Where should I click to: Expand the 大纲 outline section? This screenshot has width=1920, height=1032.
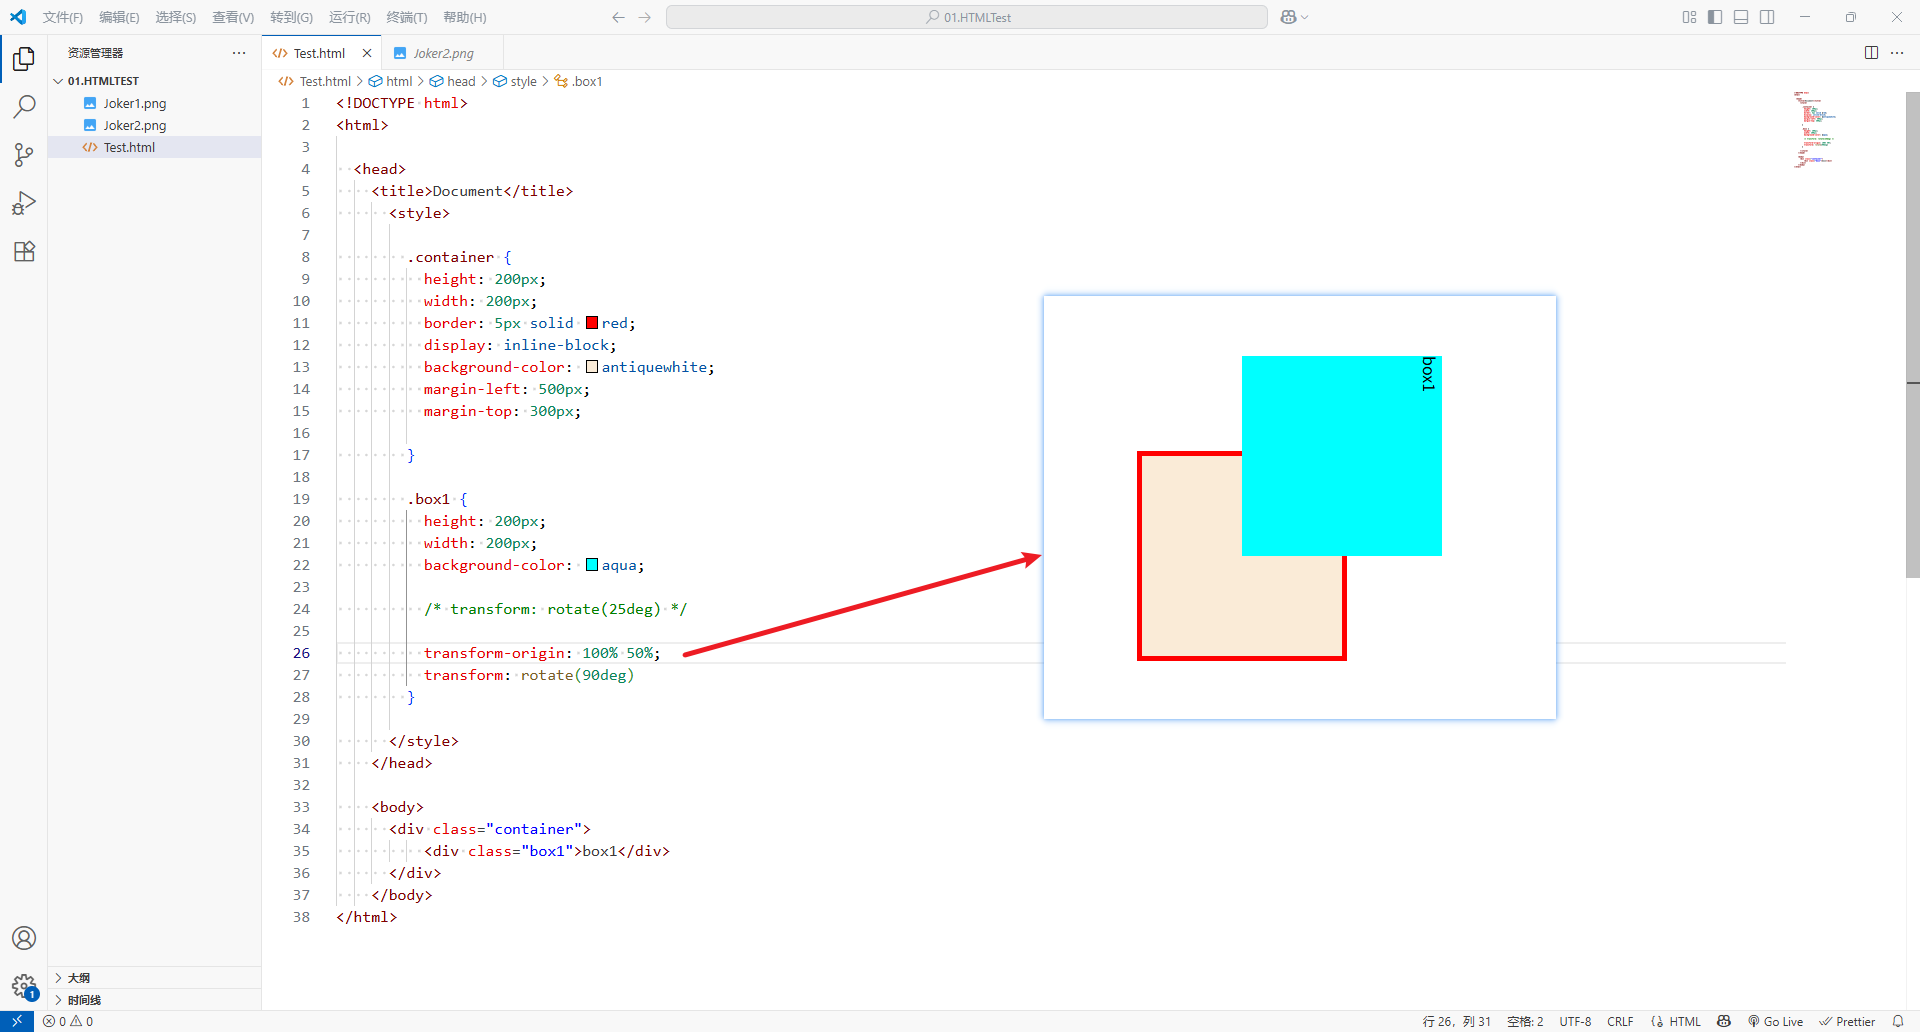154,978
